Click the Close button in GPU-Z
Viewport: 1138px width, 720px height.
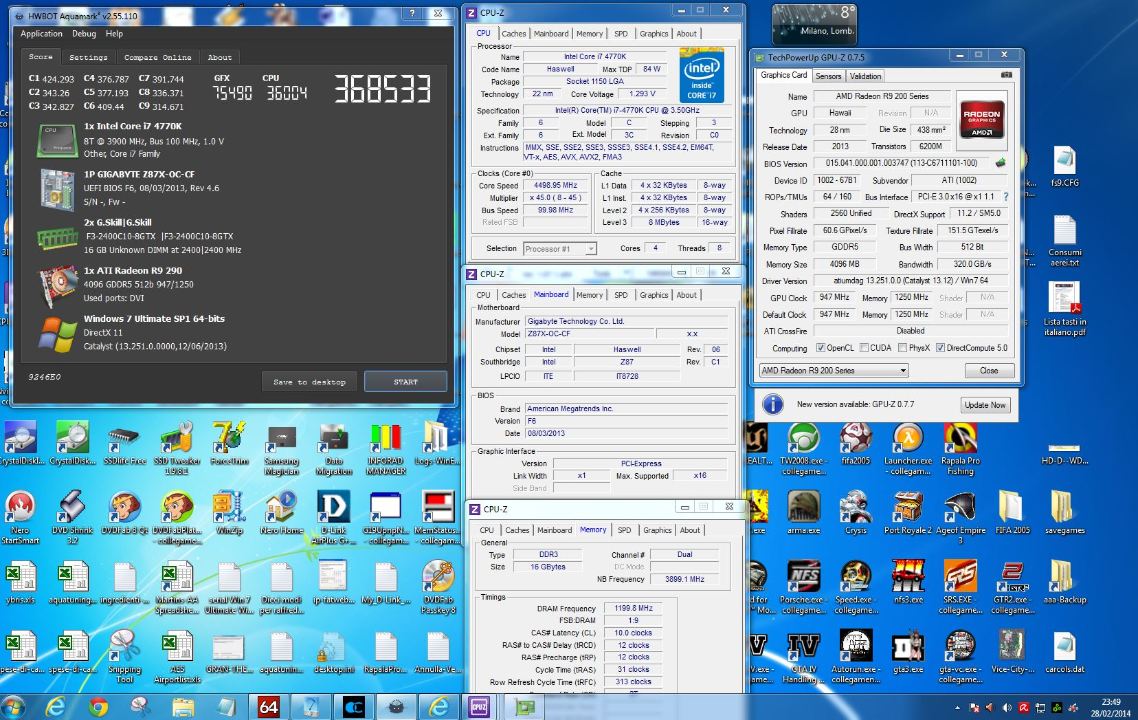988,370
